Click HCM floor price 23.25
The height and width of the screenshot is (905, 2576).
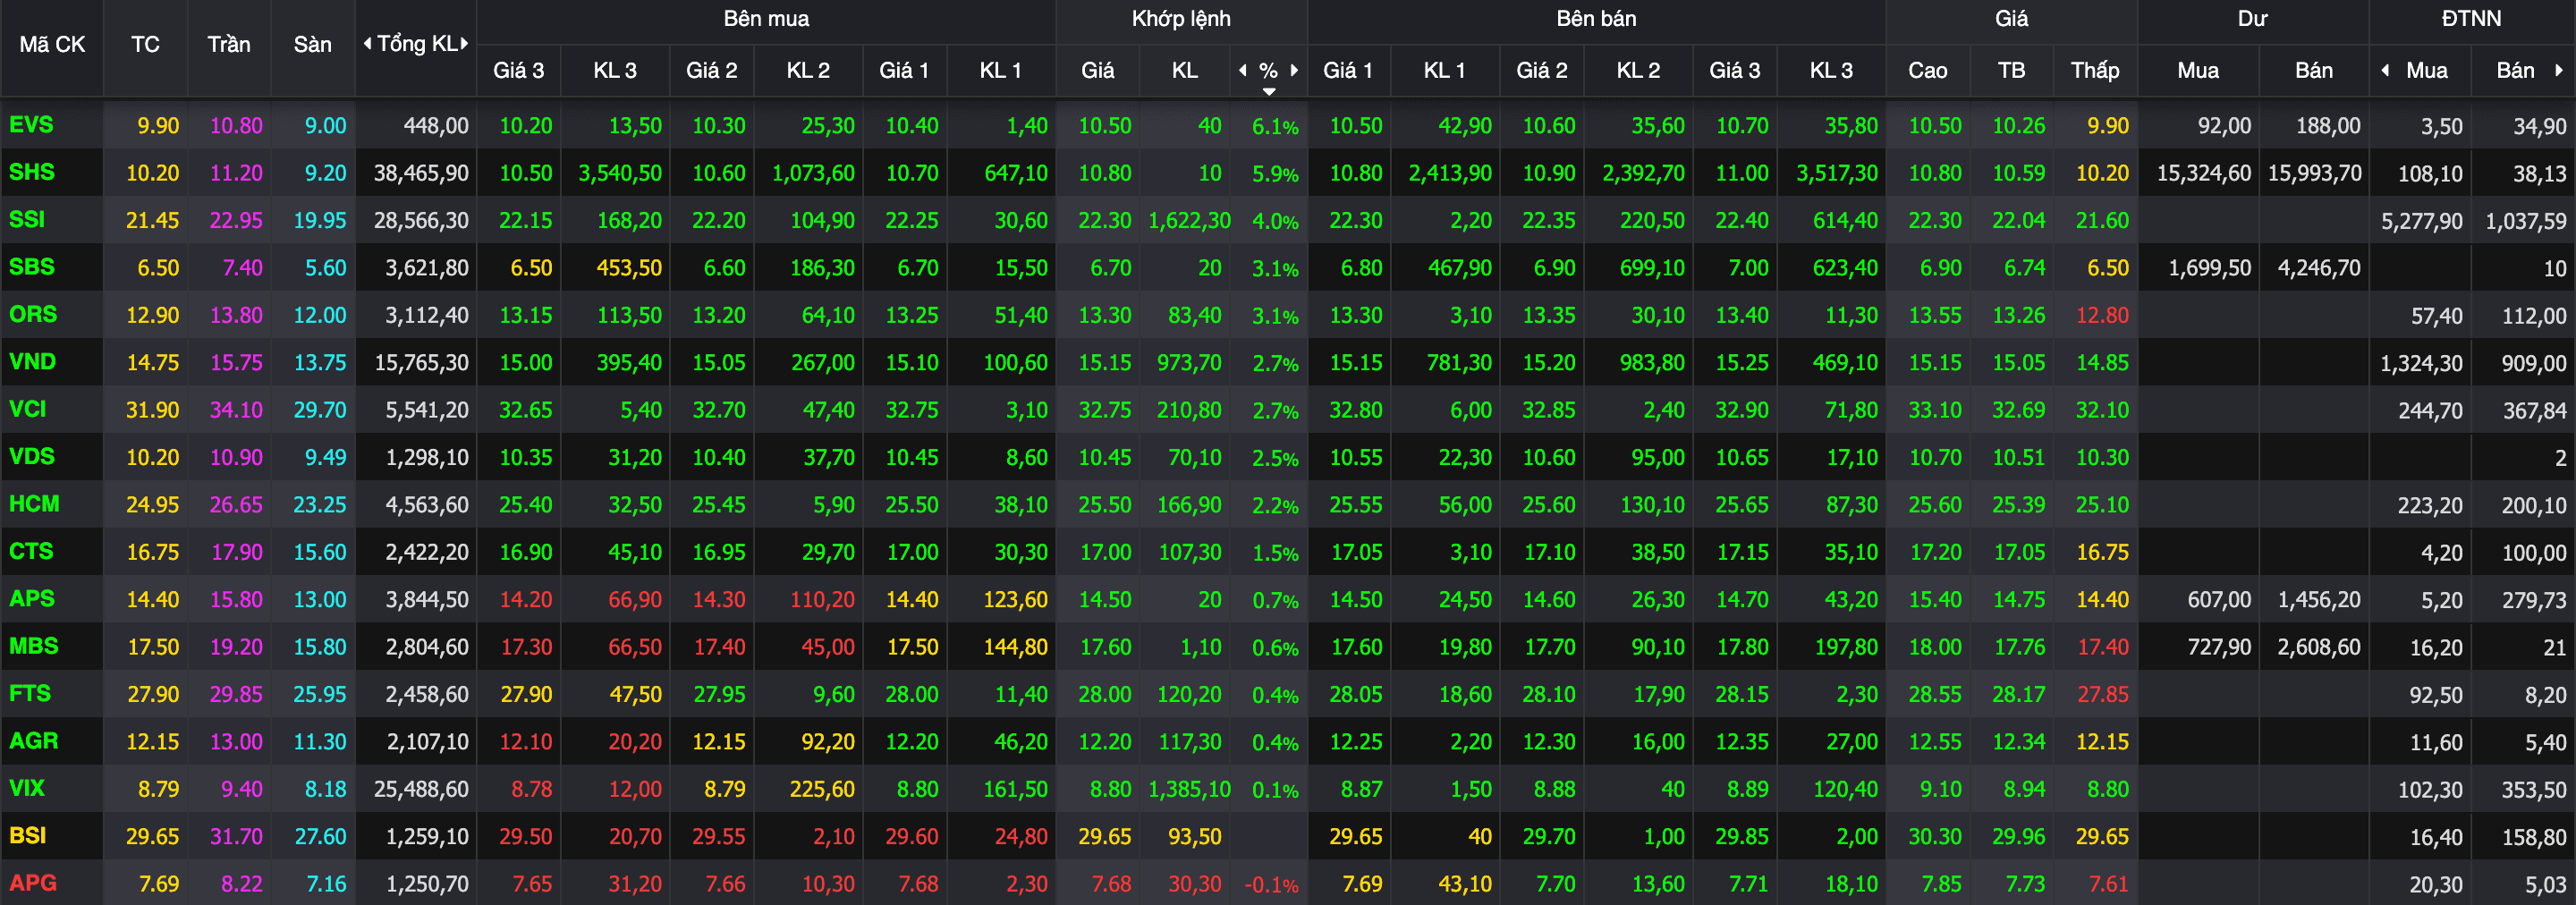click(319, 505)
